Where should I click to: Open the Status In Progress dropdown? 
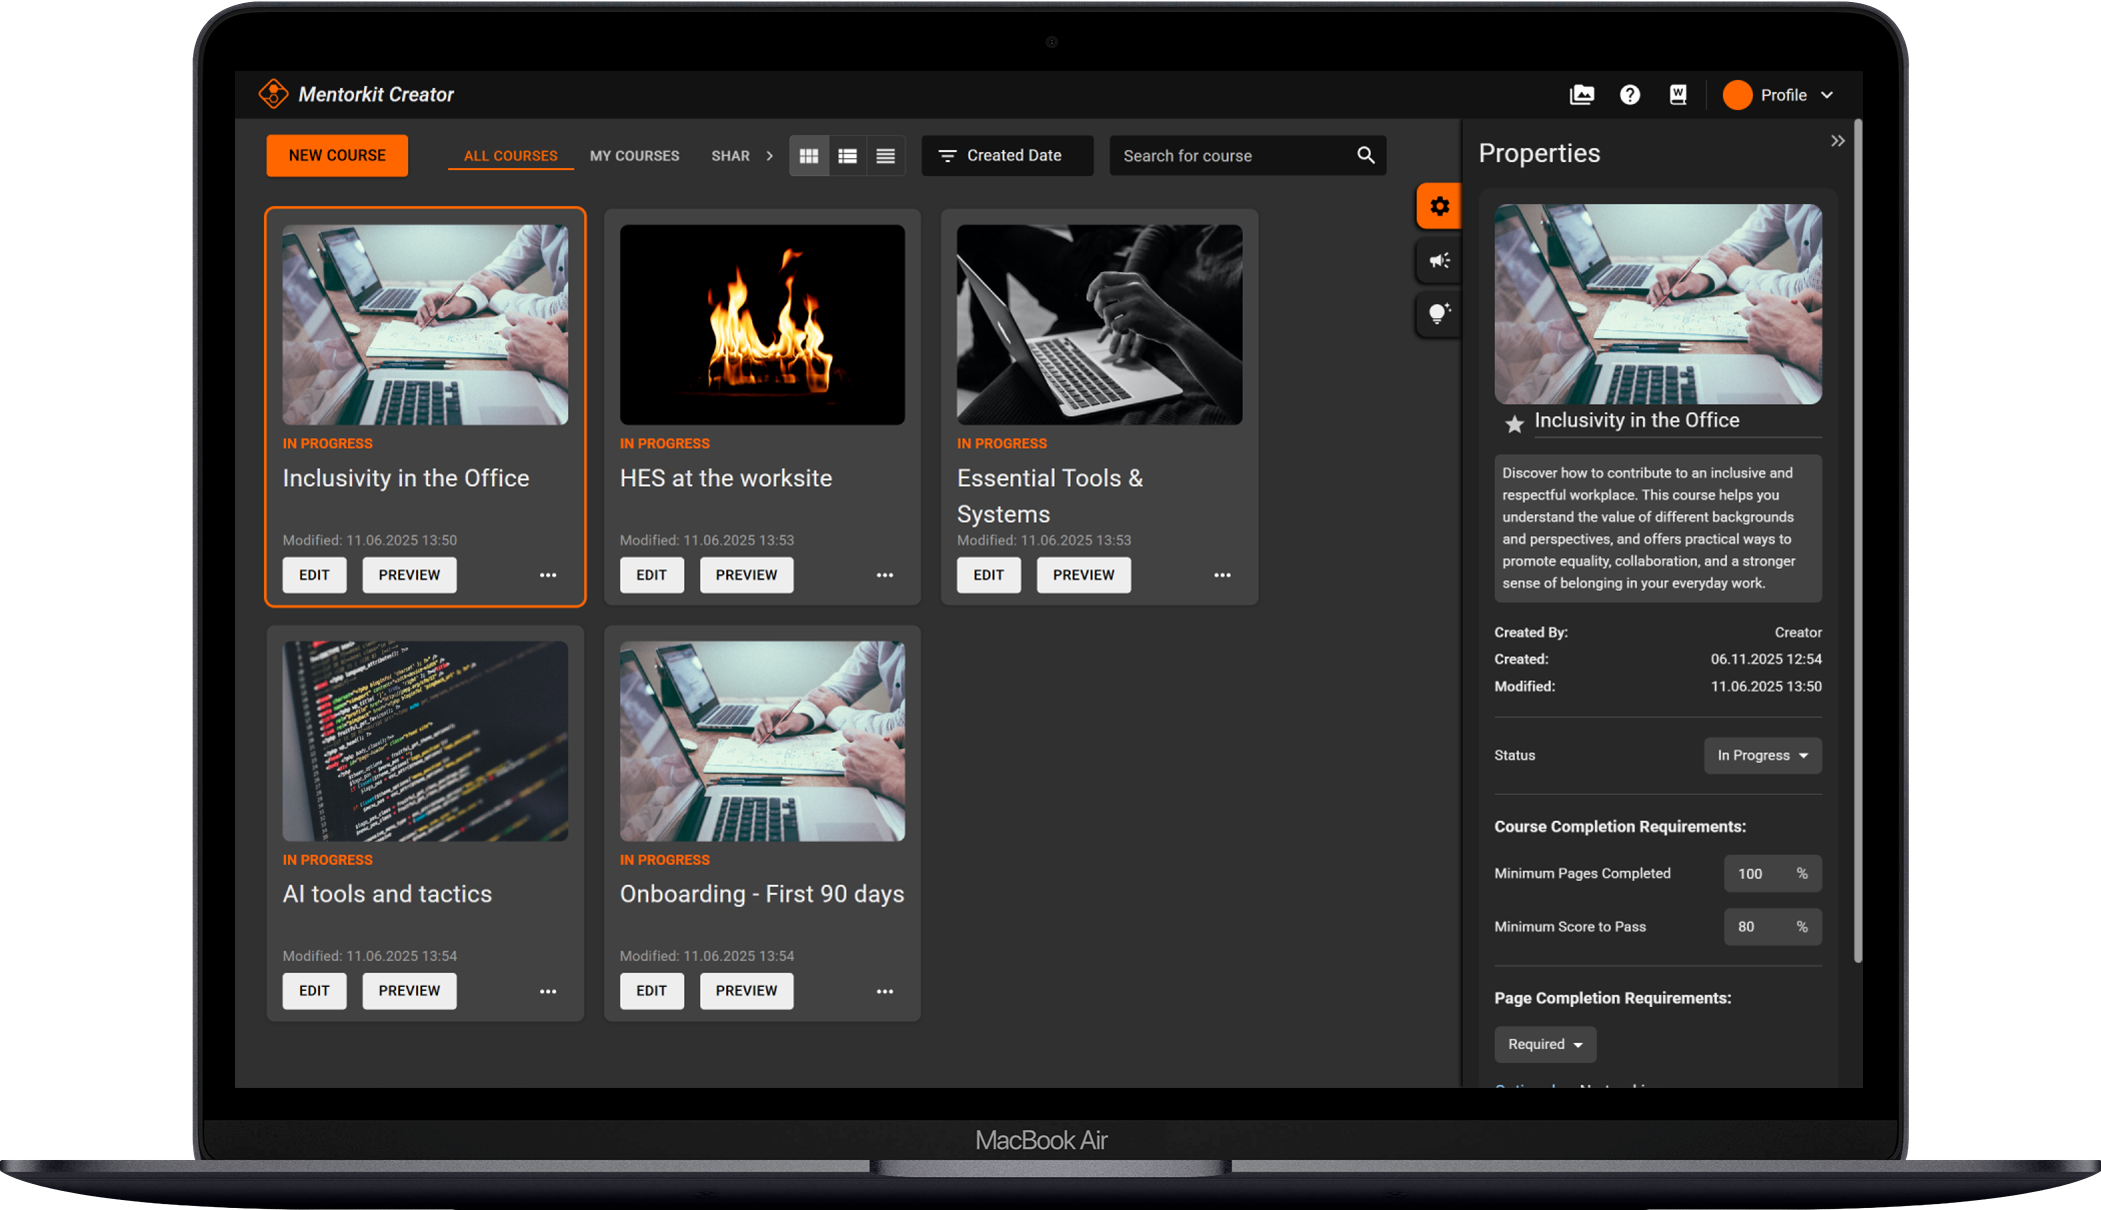pos(1762,756)
